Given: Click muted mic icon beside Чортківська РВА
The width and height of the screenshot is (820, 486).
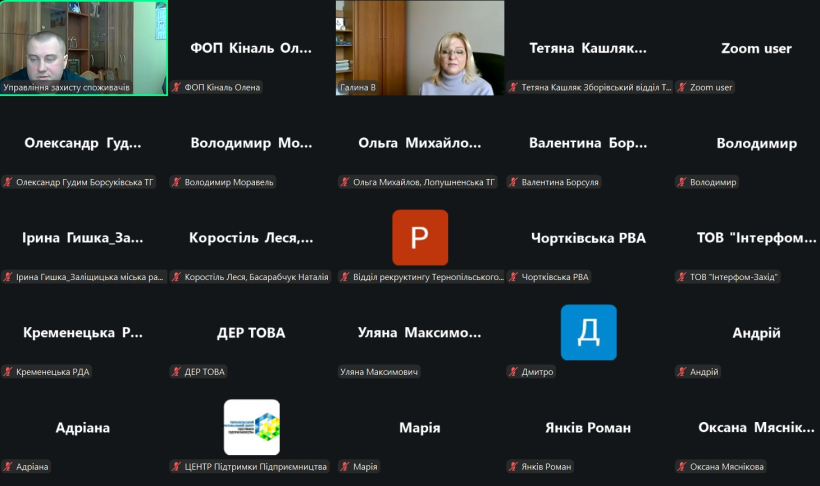Looking at the screenshot, I should (x=513, y=277).
